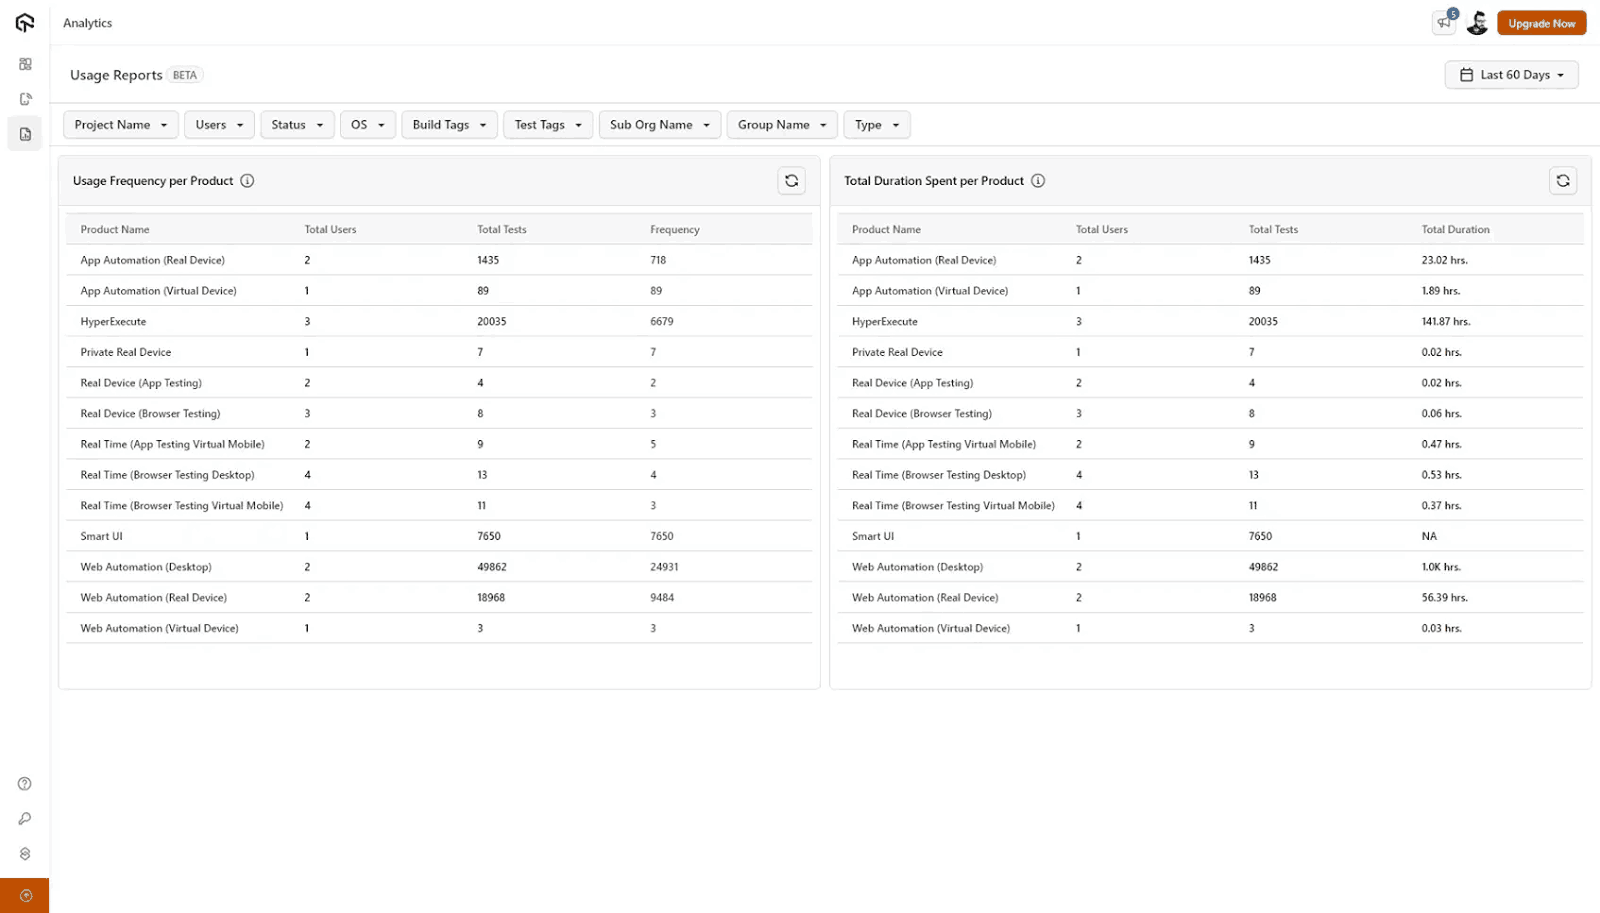Viewport: 1600px width, 913px height.
Task: Expand the Users filter dropdown
Action: click(218, 124)
